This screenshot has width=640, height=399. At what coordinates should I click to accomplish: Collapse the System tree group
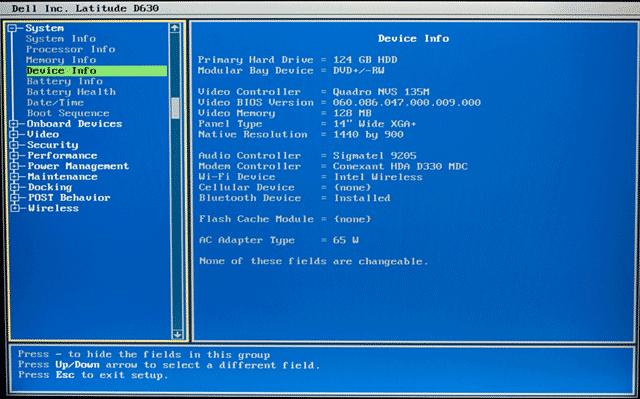(x=13, y=28)
